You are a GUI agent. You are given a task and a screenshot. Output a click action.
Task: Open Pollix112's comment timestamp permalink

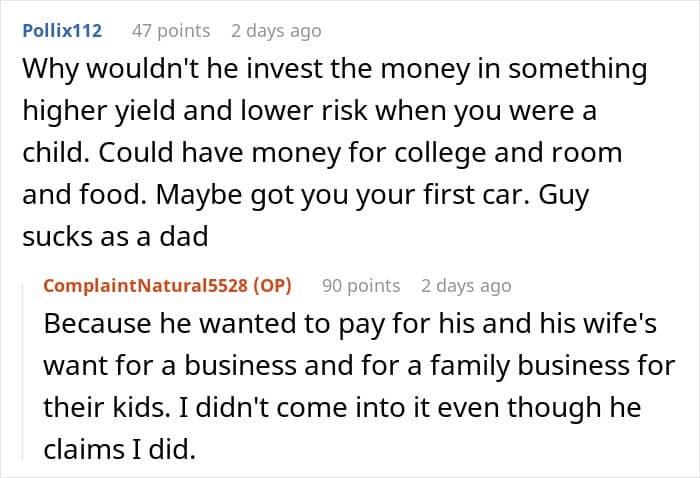coord(276,30)
